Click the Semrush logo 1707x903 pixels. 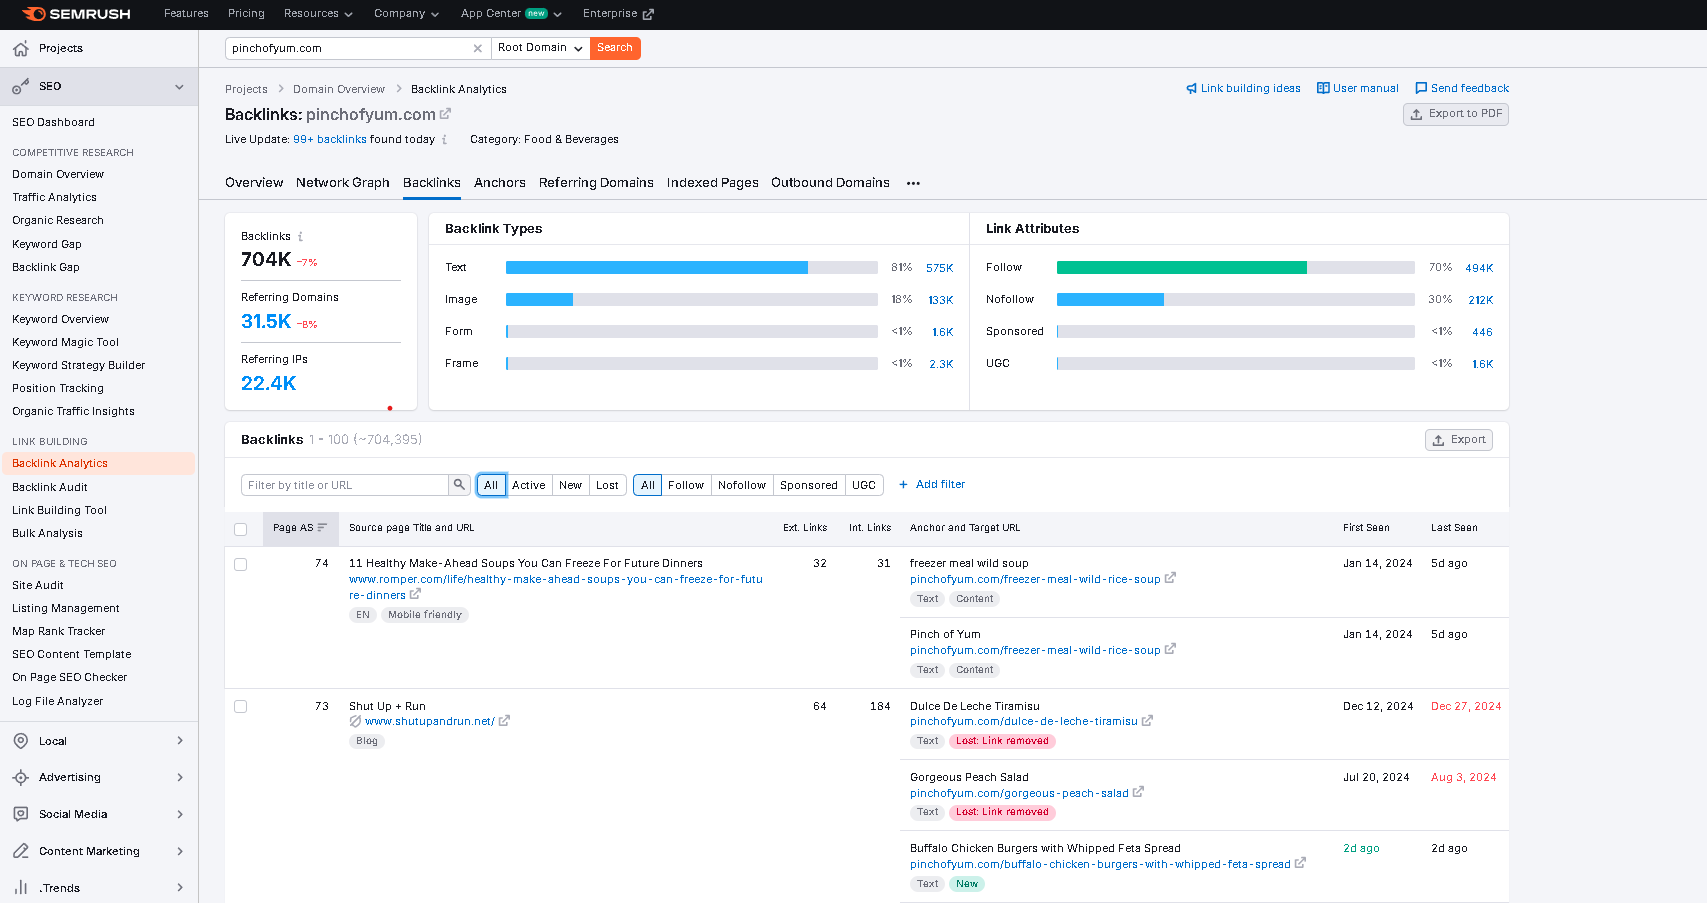point(77,14)
